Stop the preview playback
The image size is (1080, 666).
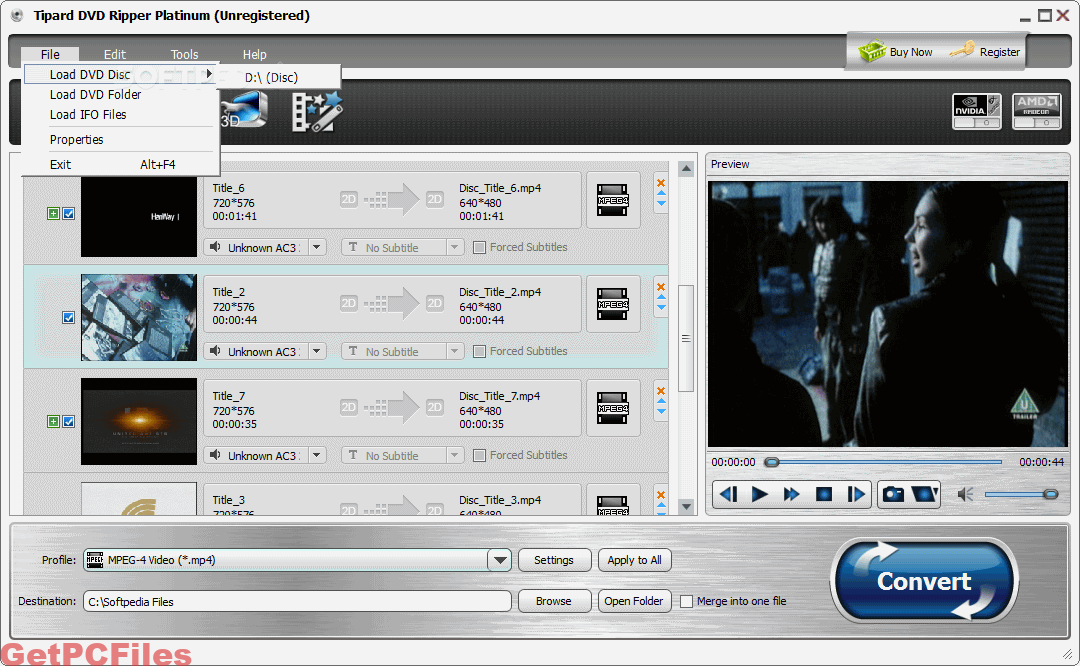tap(823, 494)
